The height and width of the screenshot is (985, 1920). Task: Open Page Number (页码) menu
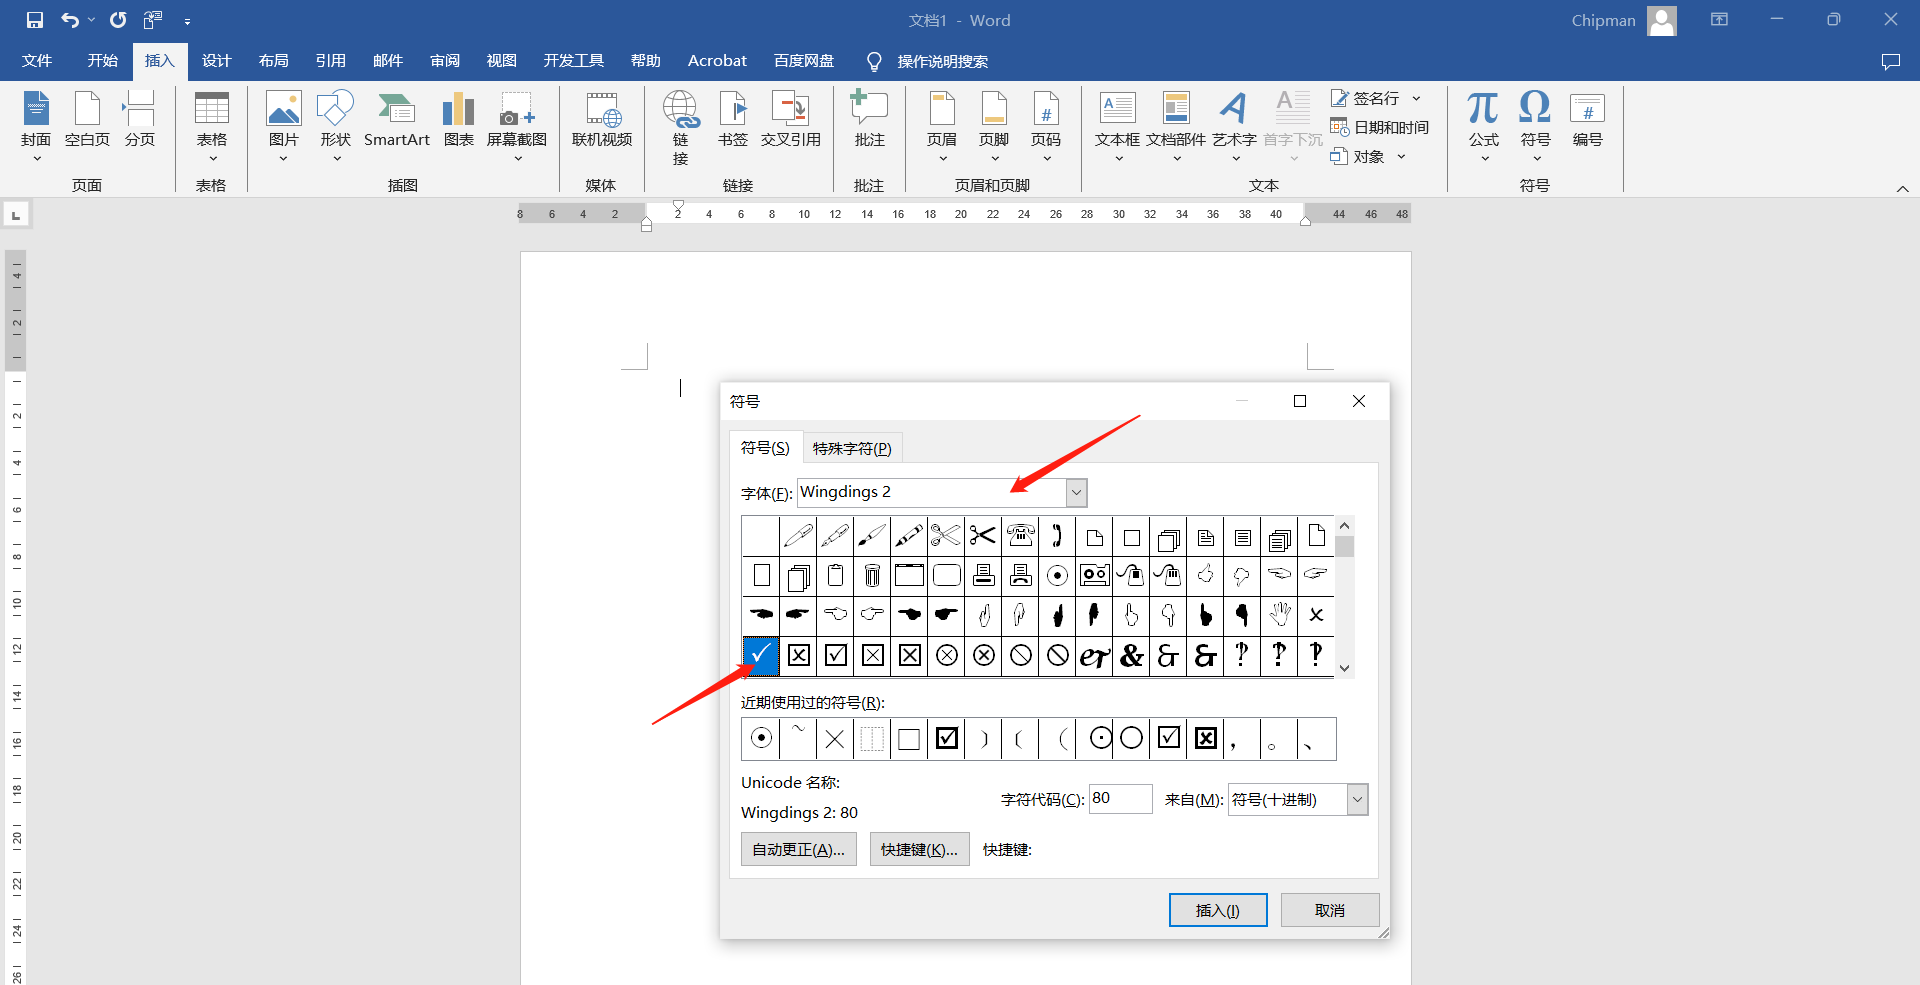tap(1046, 127)
